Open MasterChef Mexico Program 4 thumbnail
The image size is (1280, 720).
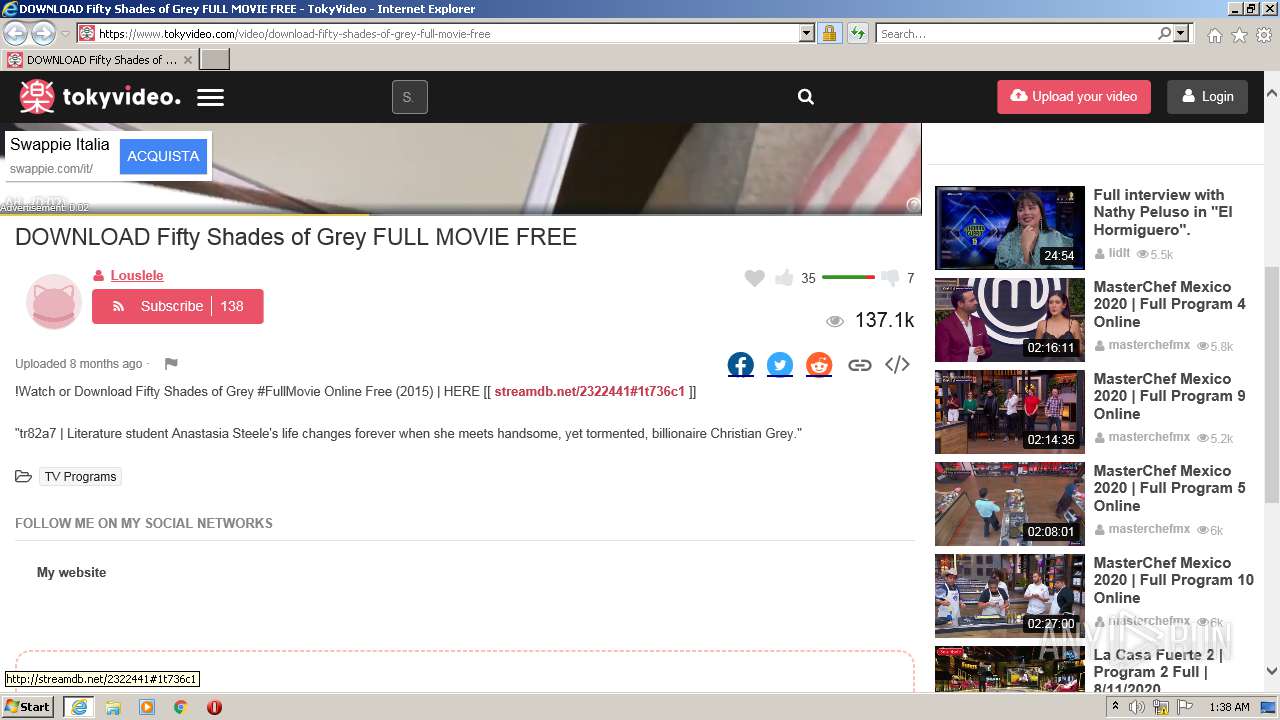[1009, 320]
